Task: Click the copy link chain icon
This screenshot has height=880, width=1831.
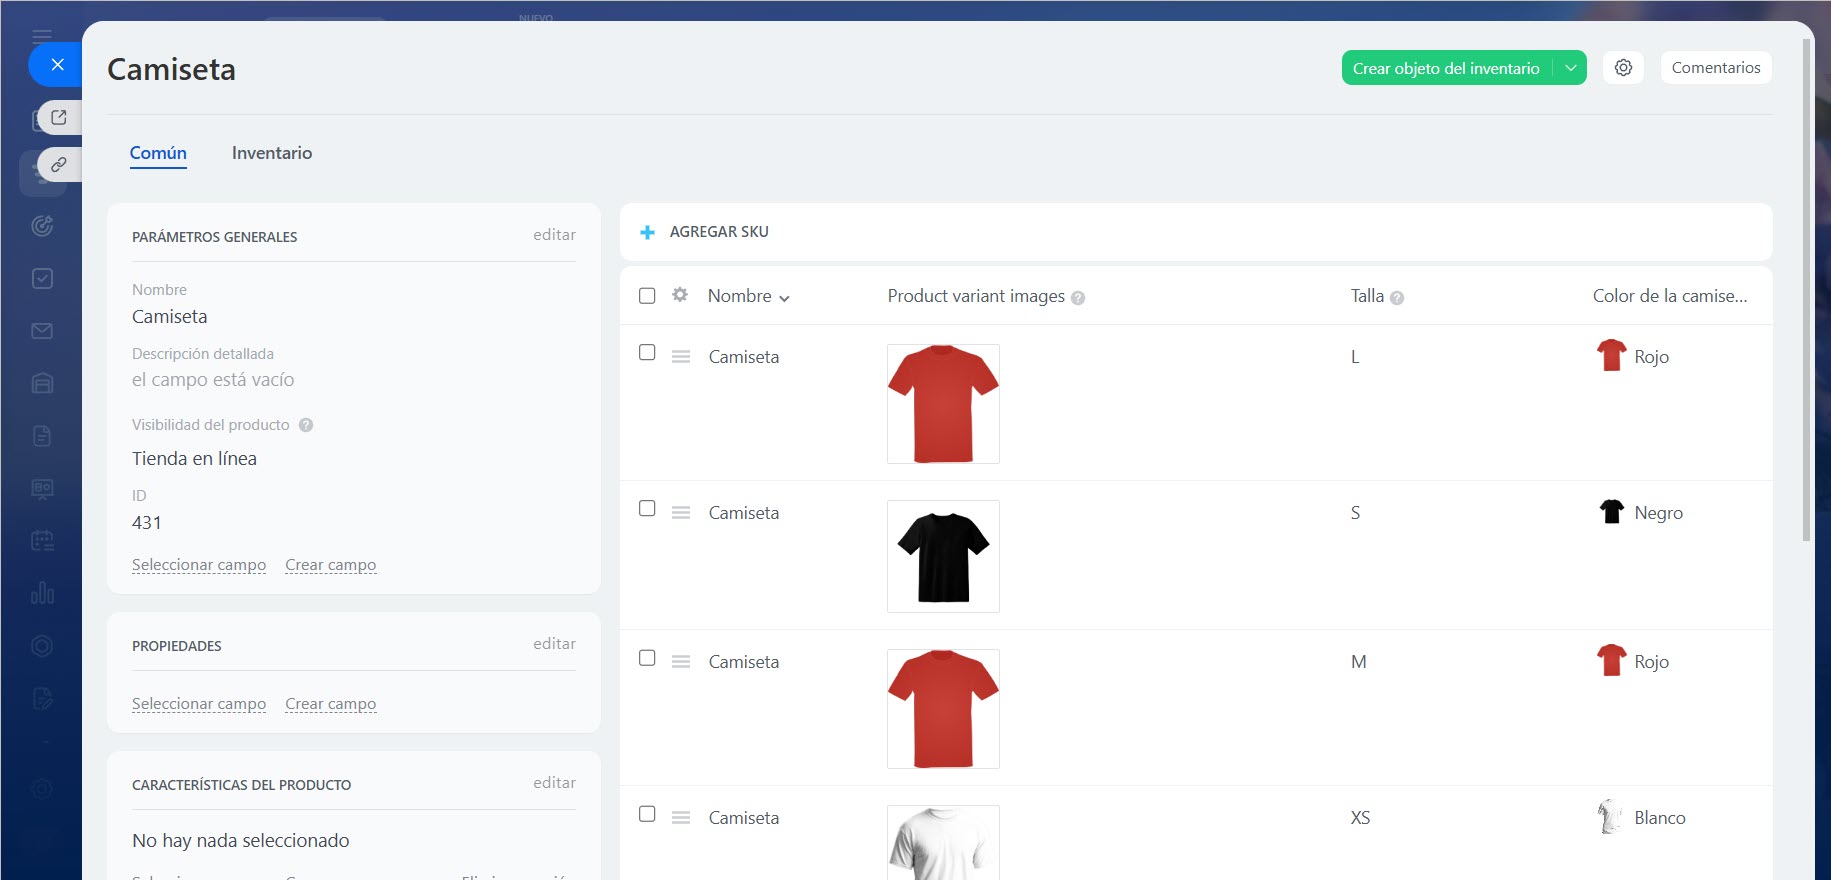Action: coord(59,164)
